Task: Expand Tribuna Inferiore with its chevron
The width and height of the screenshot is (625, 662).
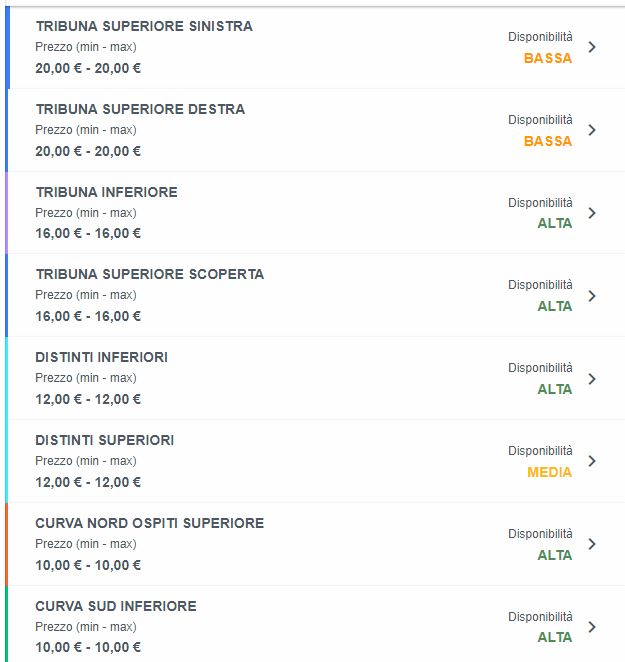Action: click(x=592, y=213)
